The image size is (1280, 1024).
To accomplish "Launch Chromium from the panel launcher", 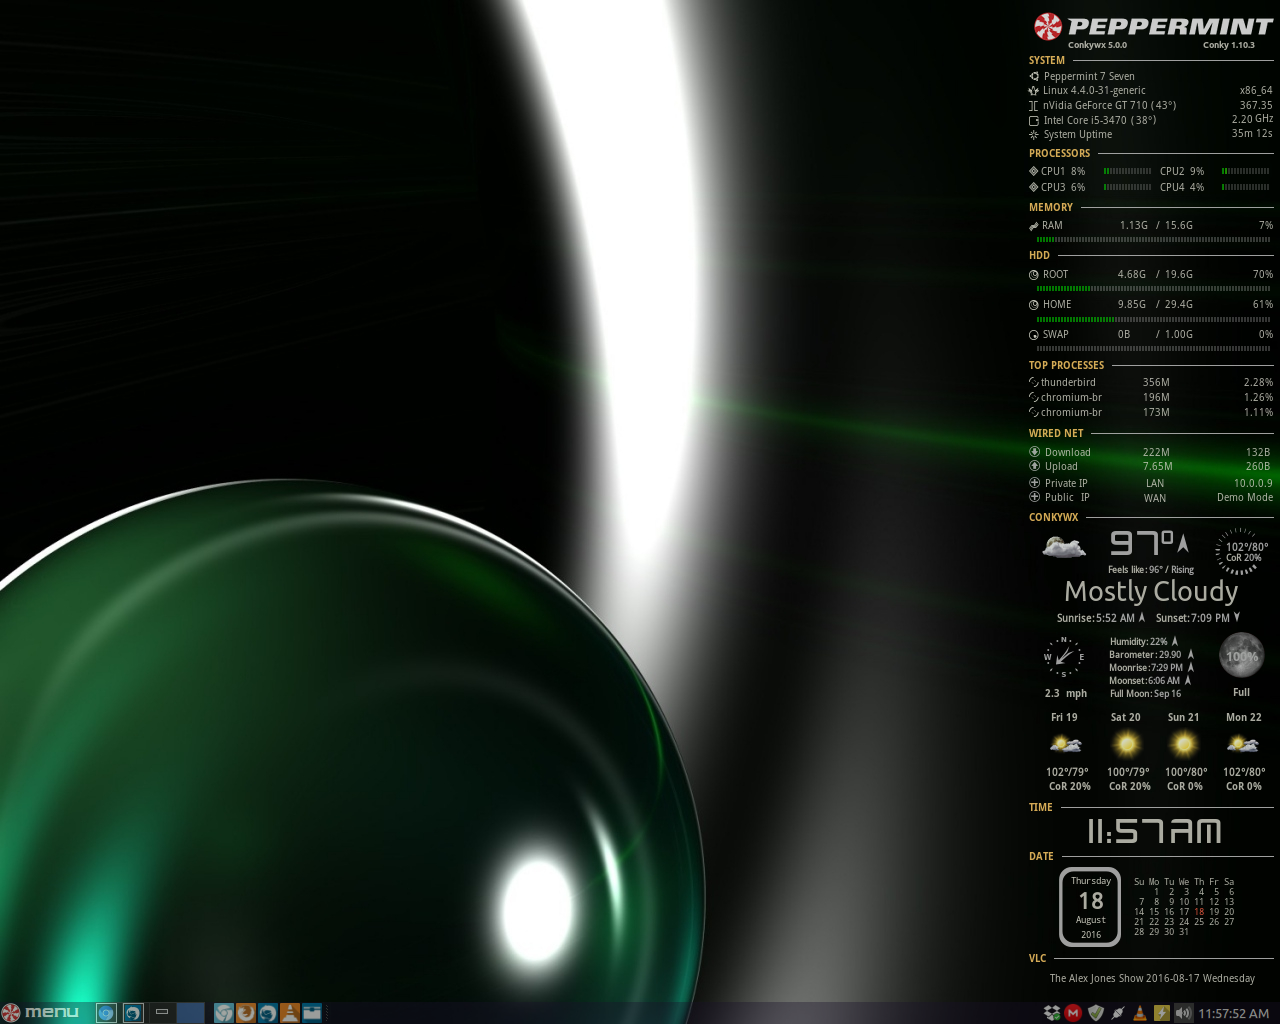I will (224, 1013).
